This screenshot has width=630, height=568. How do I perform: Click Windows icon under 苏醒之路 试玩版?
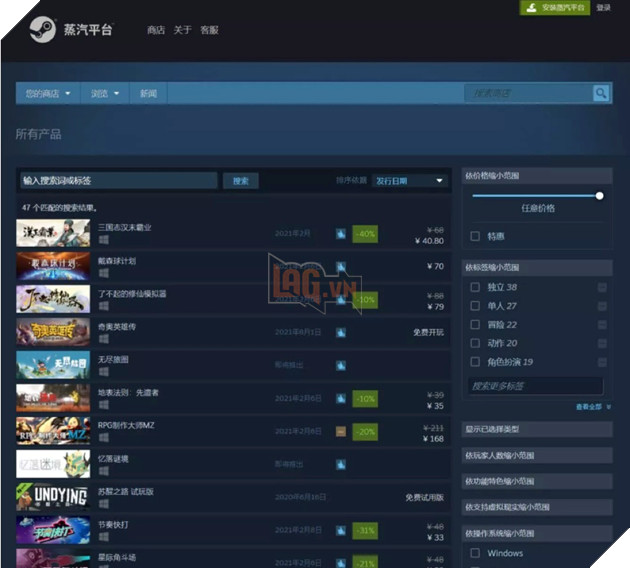(104, 504)
